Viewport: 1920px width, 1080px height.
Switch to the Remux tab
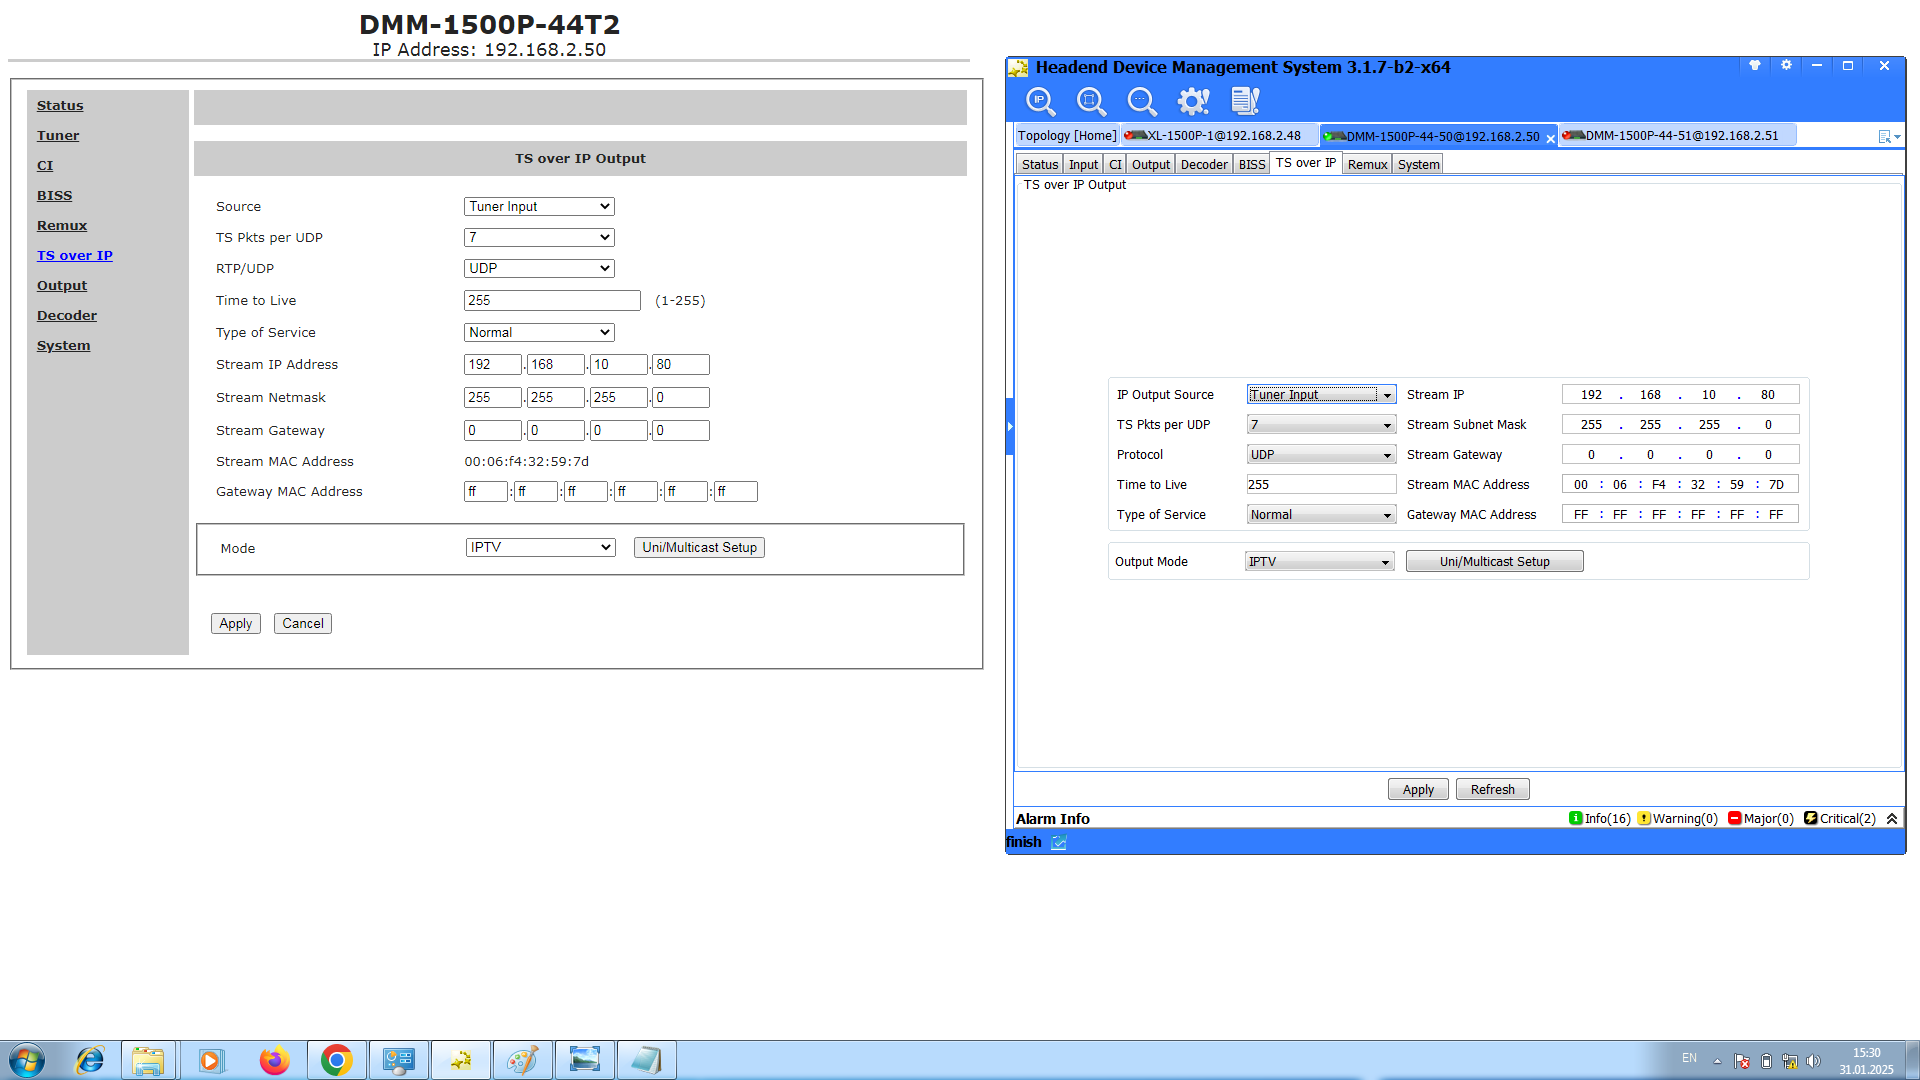tap(1366, 165)
